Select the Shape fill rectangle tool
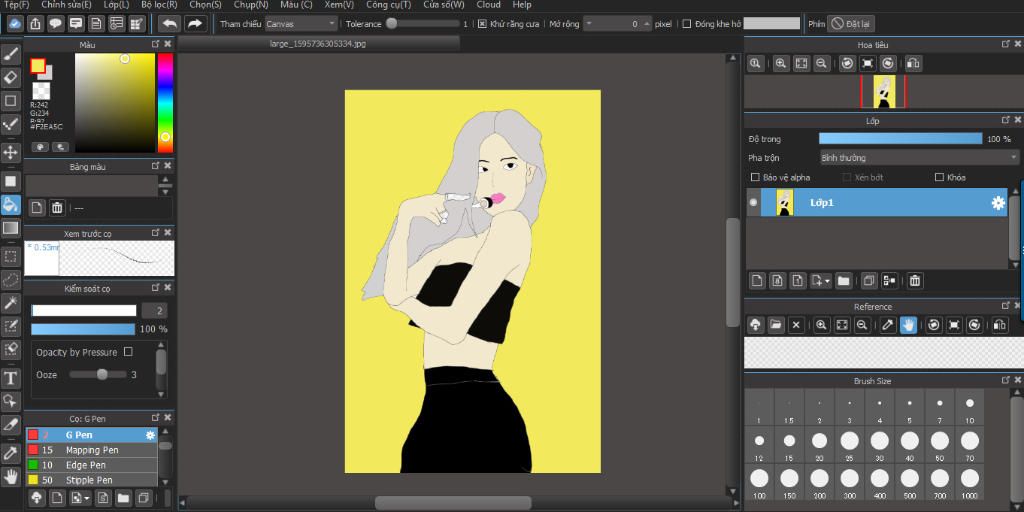 click(x=11, y=182)
